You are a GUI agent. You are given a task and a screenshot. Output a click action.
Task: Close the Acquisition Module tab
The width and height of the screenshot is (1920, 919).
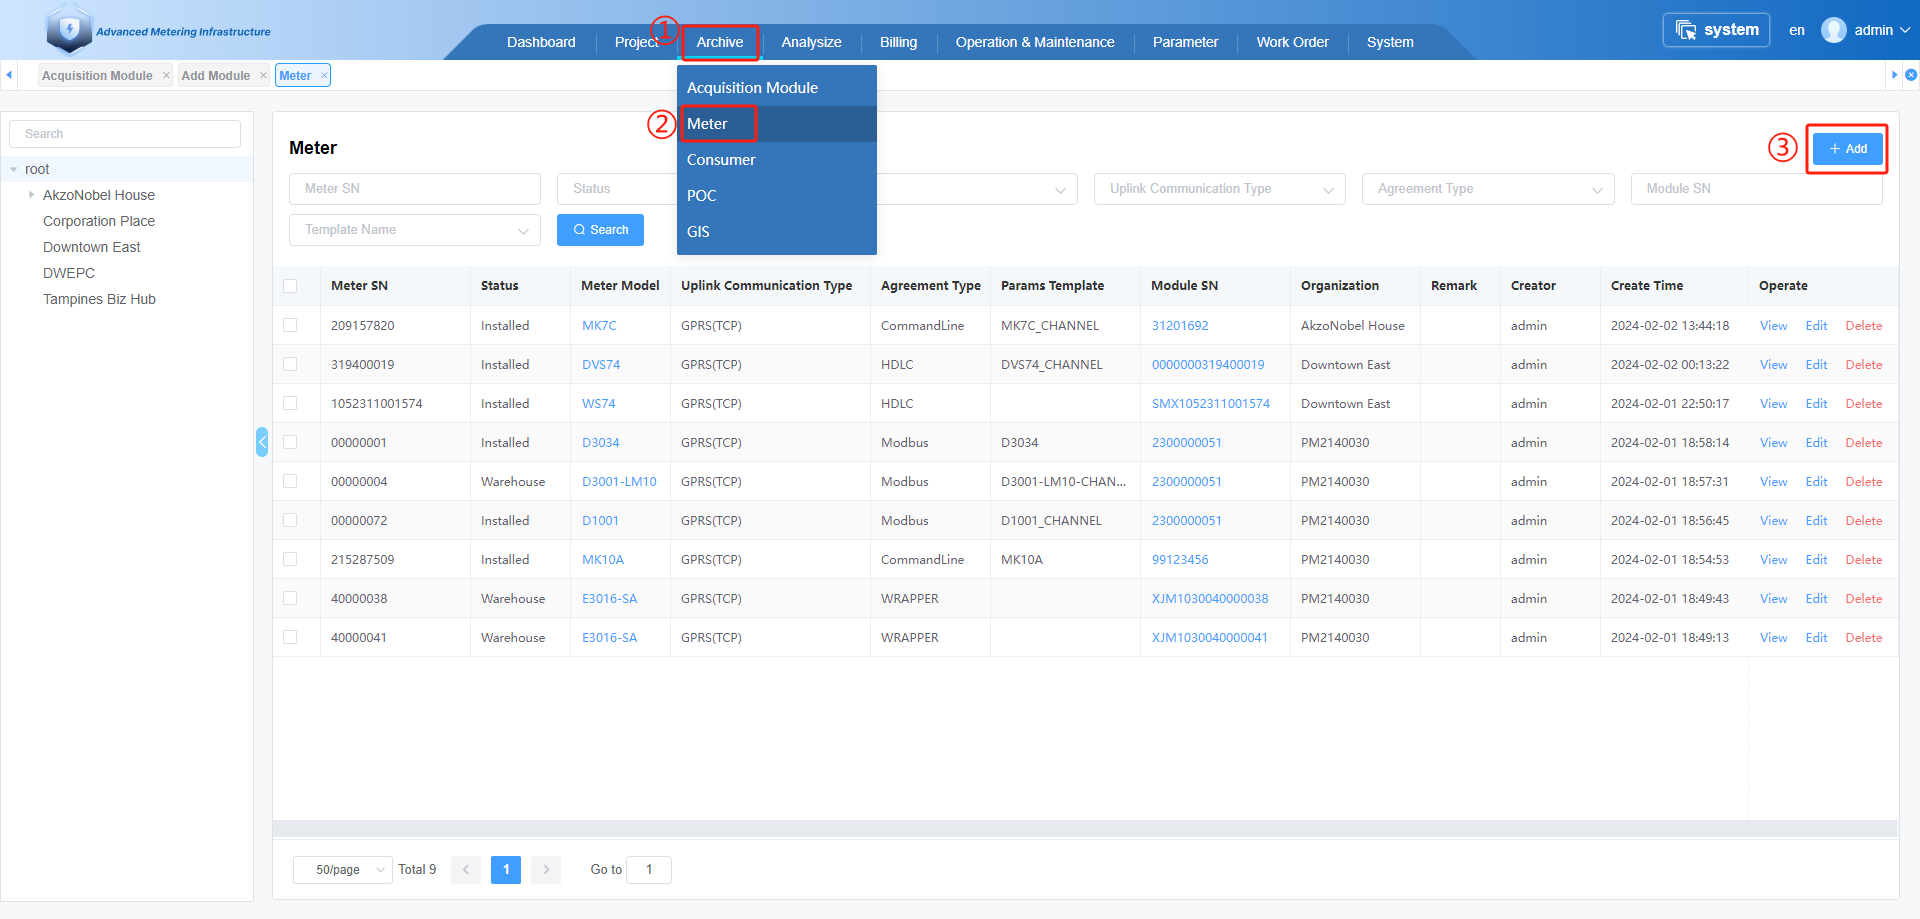166,75
